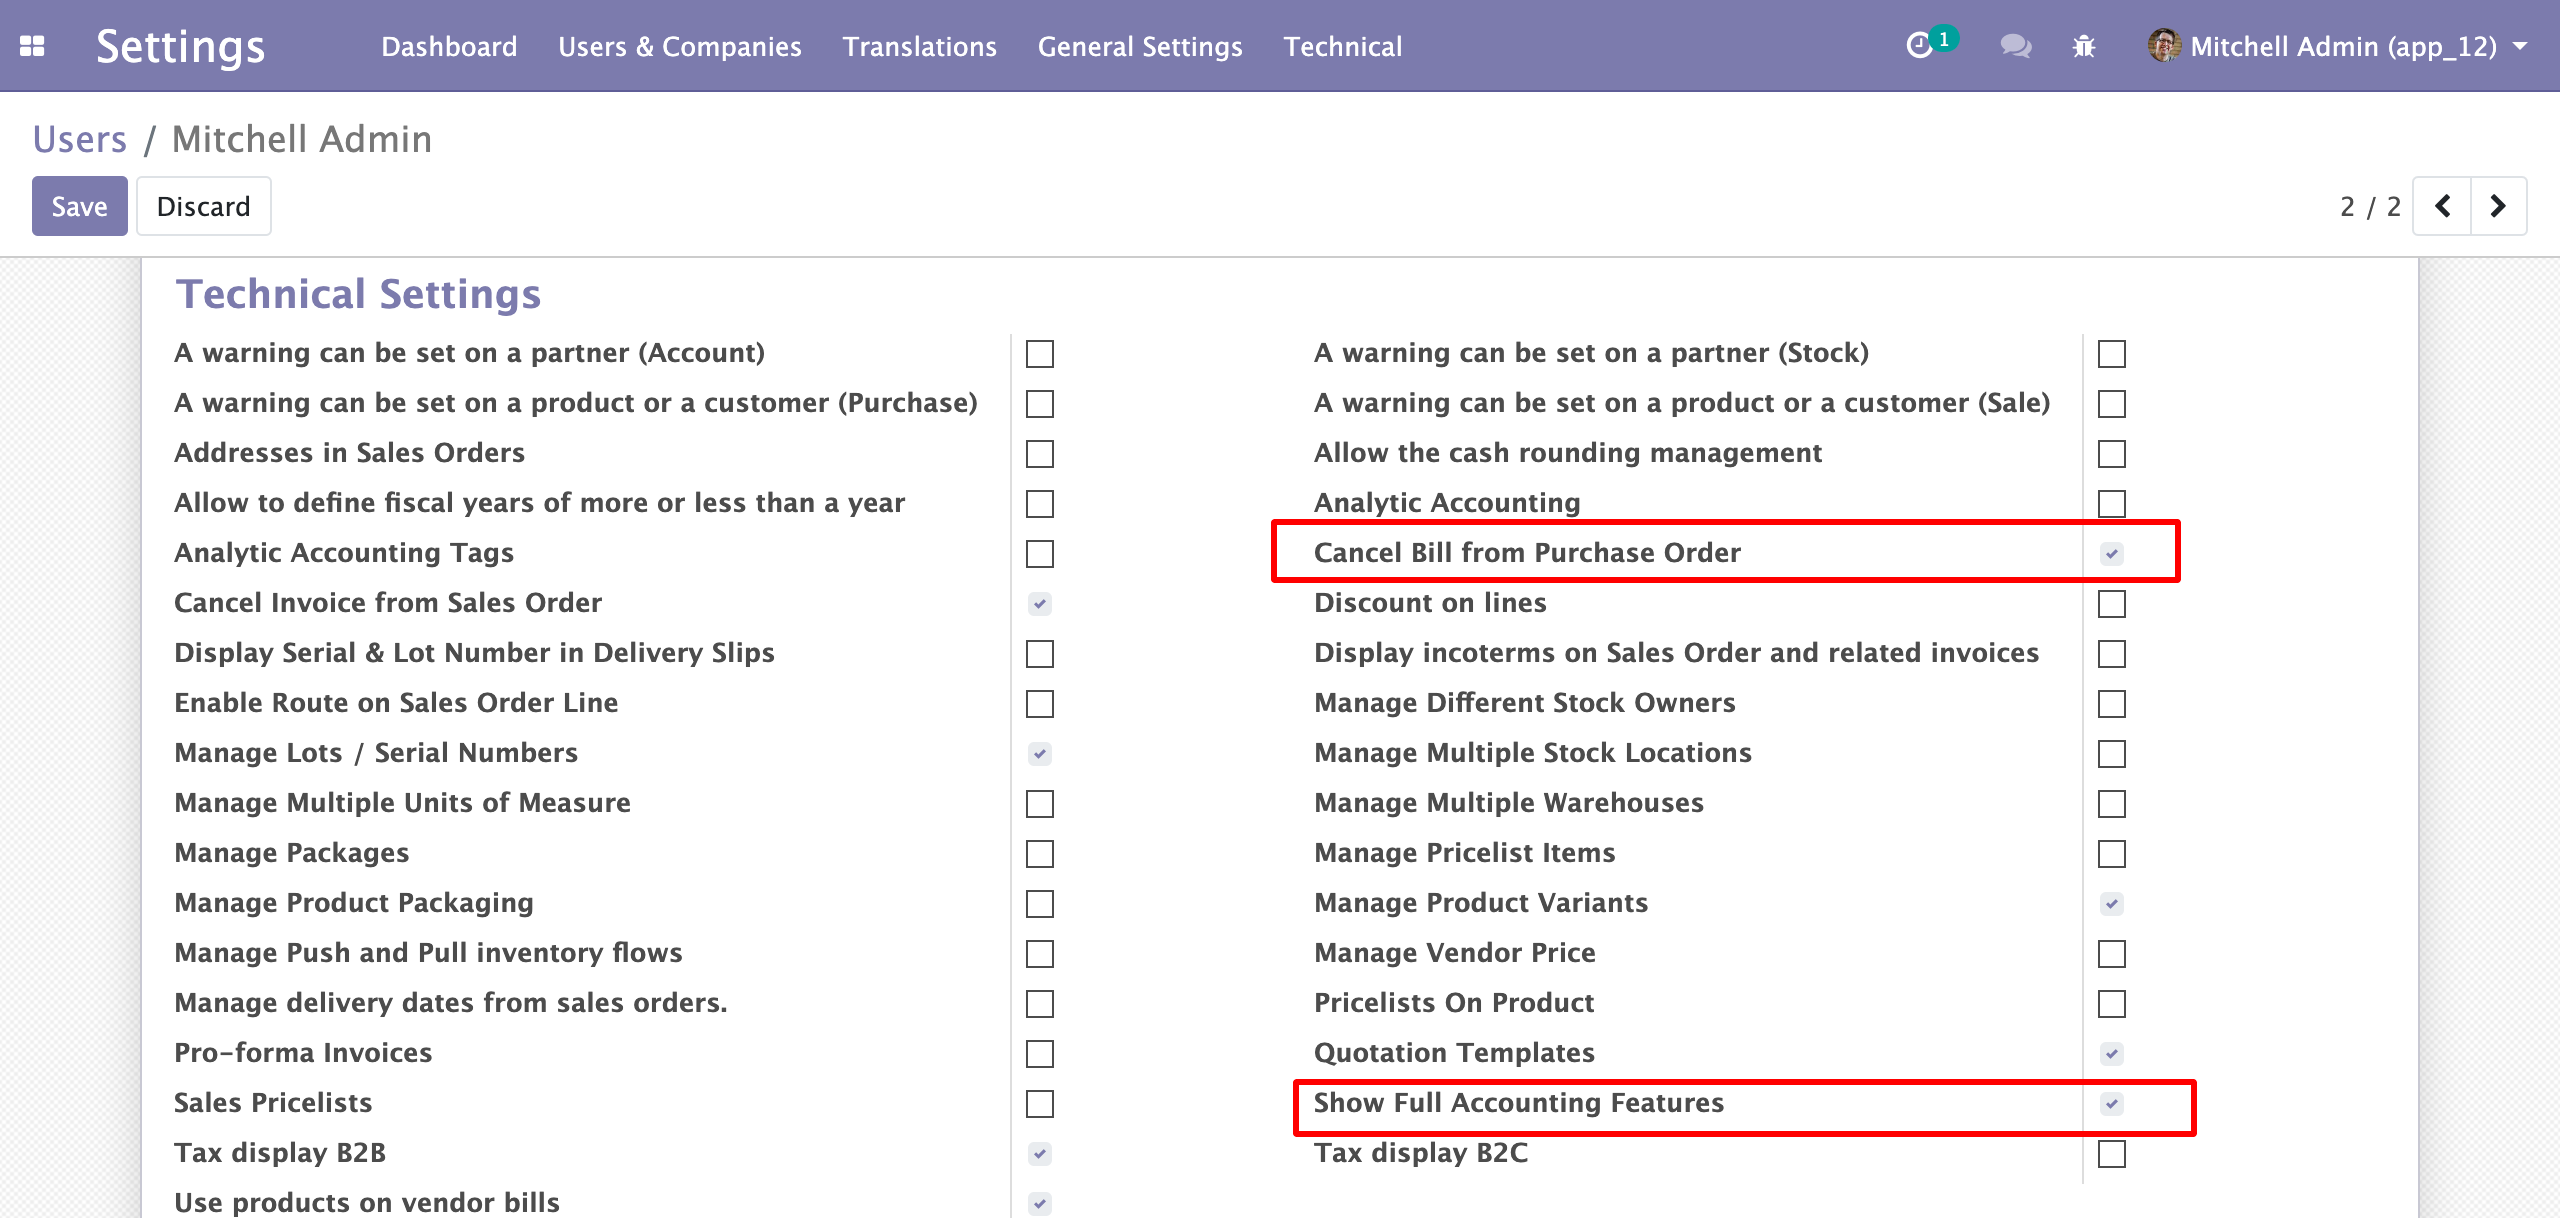Viewport: 2560px width, 1218px height.
Task: Open the Translations menu
Action: (x=919, y=46)
